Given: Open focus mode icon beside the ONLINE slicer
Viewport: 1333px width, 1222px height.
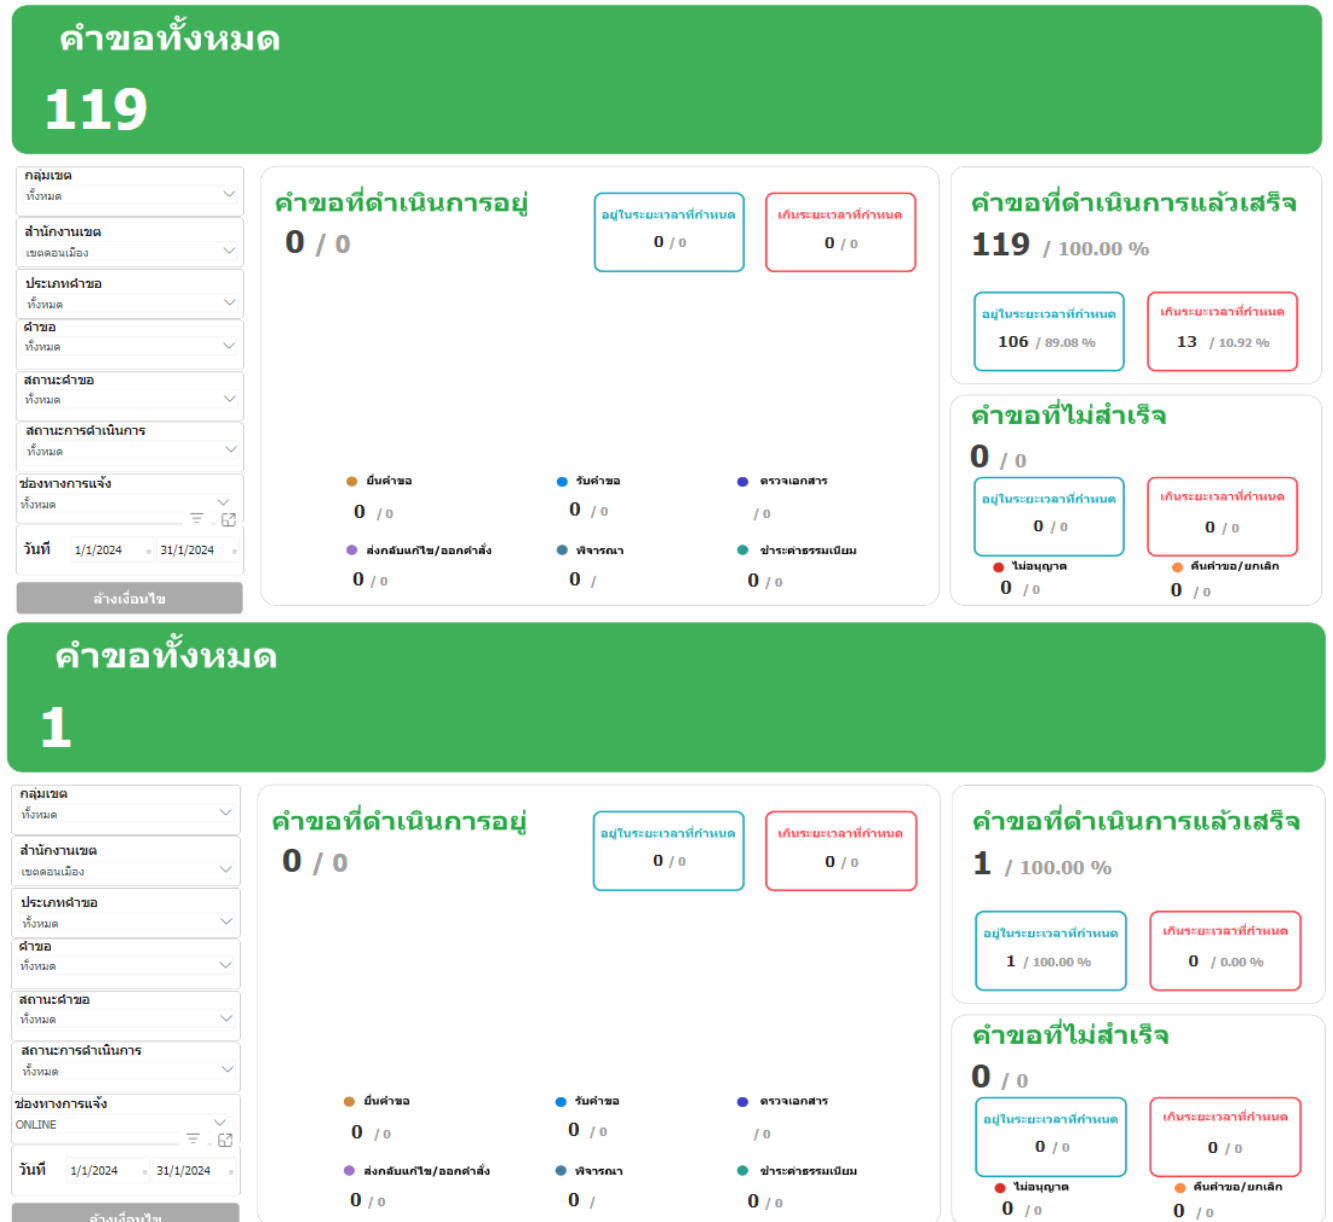Looking at the screenshot, I should [x=225, y=1139].
